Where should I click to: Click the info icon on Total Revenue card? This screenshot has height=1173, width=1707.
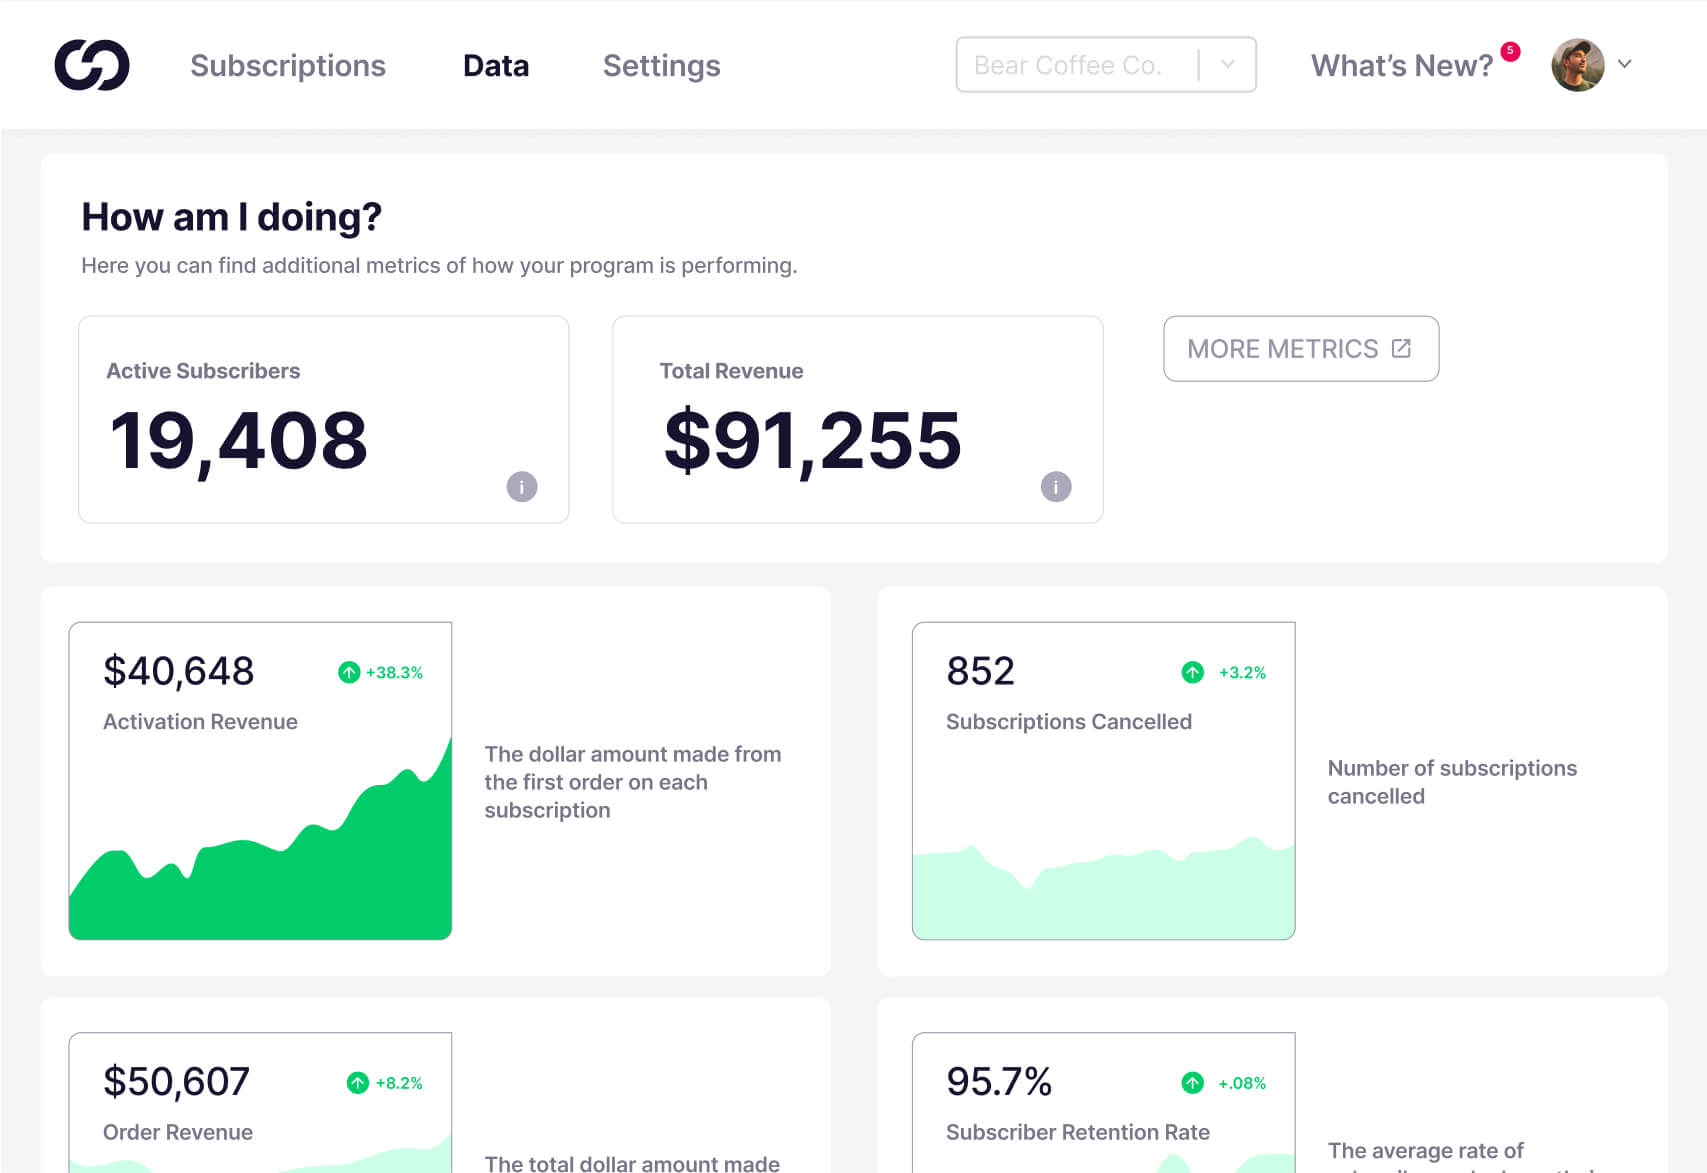(x=1056, y=487)
